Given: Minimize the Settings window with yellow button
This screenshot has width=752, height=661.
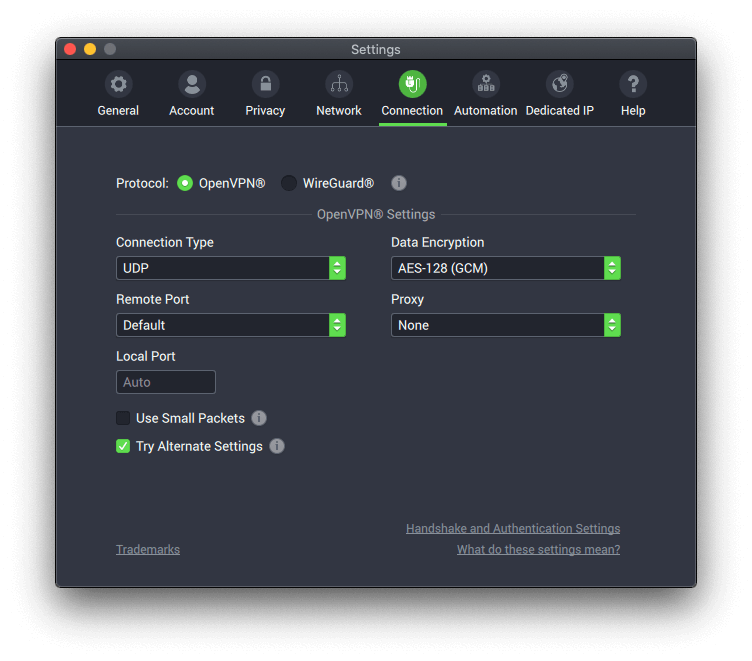Looking at the screenshot, I should pos(90,49).
